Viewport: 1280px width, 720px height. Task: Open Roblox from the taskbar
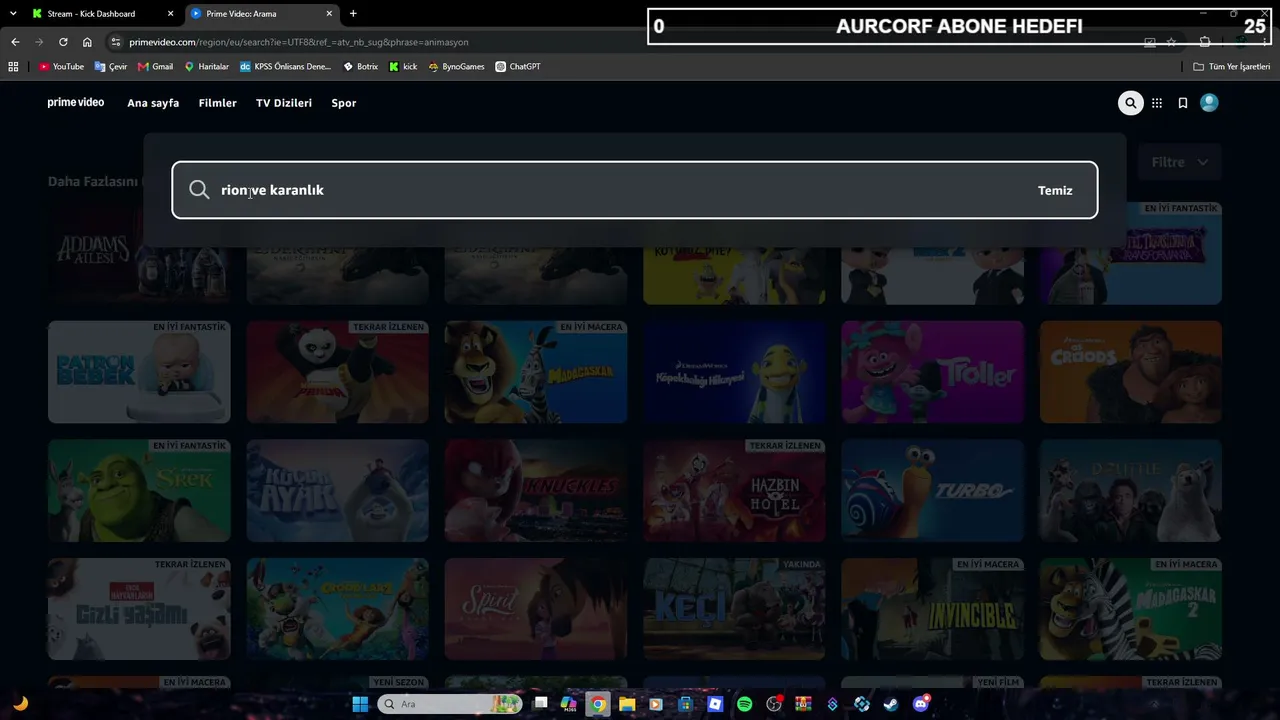pos(715,704)
